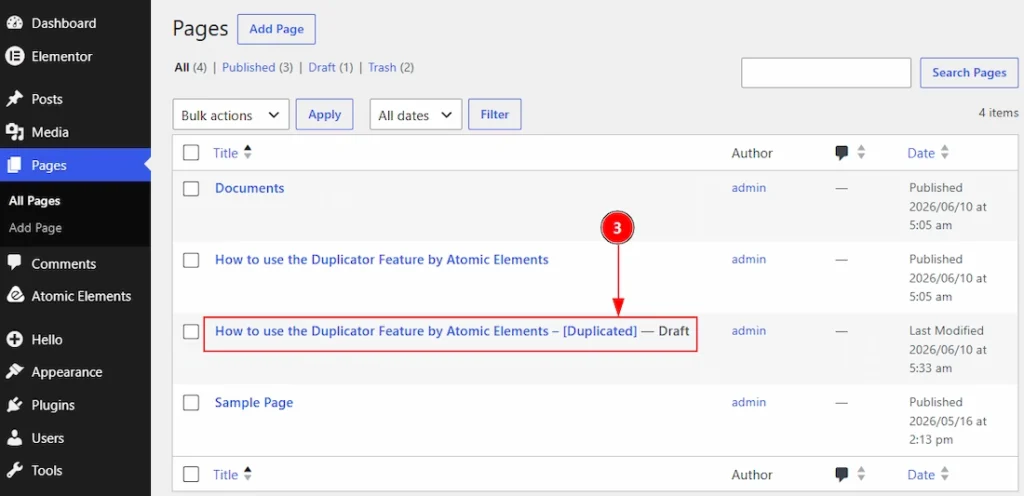This screenshot has height=496, width=1024.
Task: Open the Documents page title link
Action: 249,188
